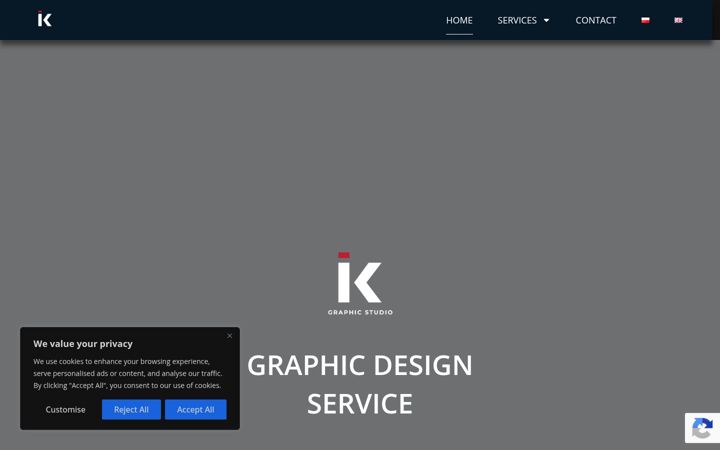Switch language with the UK flag
720x450 pixels.
678,20
